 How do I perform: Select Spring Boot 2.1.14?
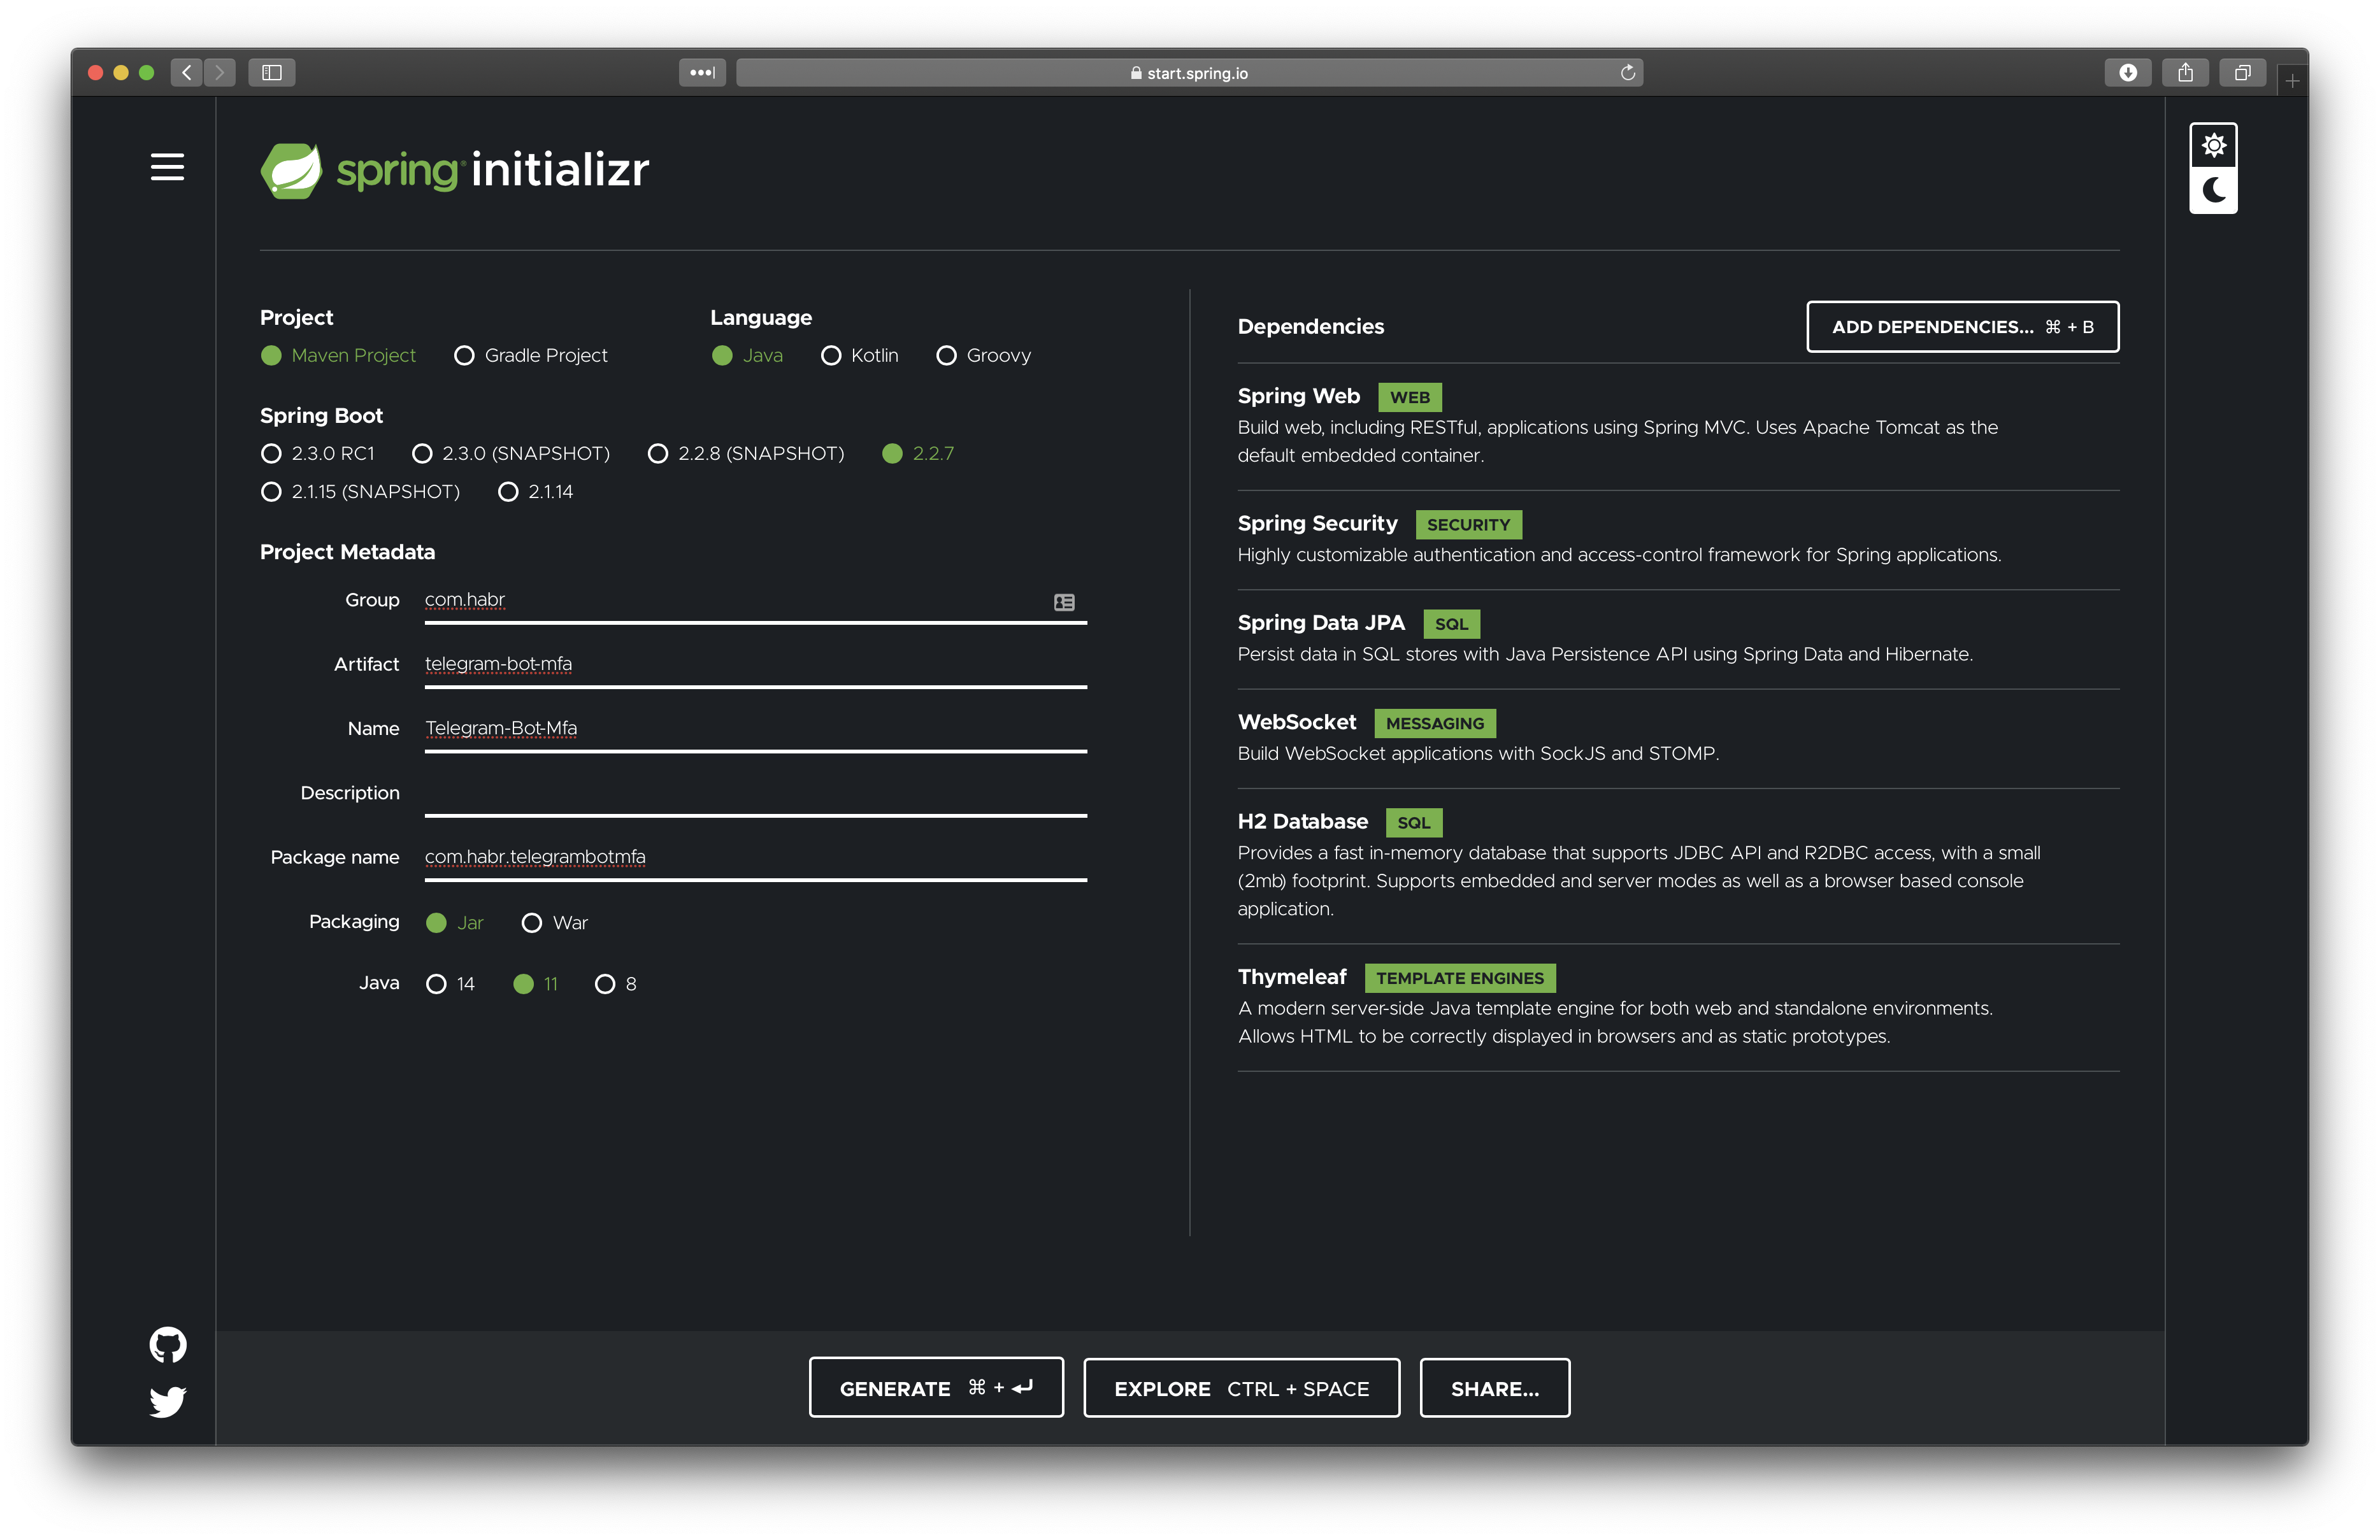pyautogui.click(x=535, y=491)
